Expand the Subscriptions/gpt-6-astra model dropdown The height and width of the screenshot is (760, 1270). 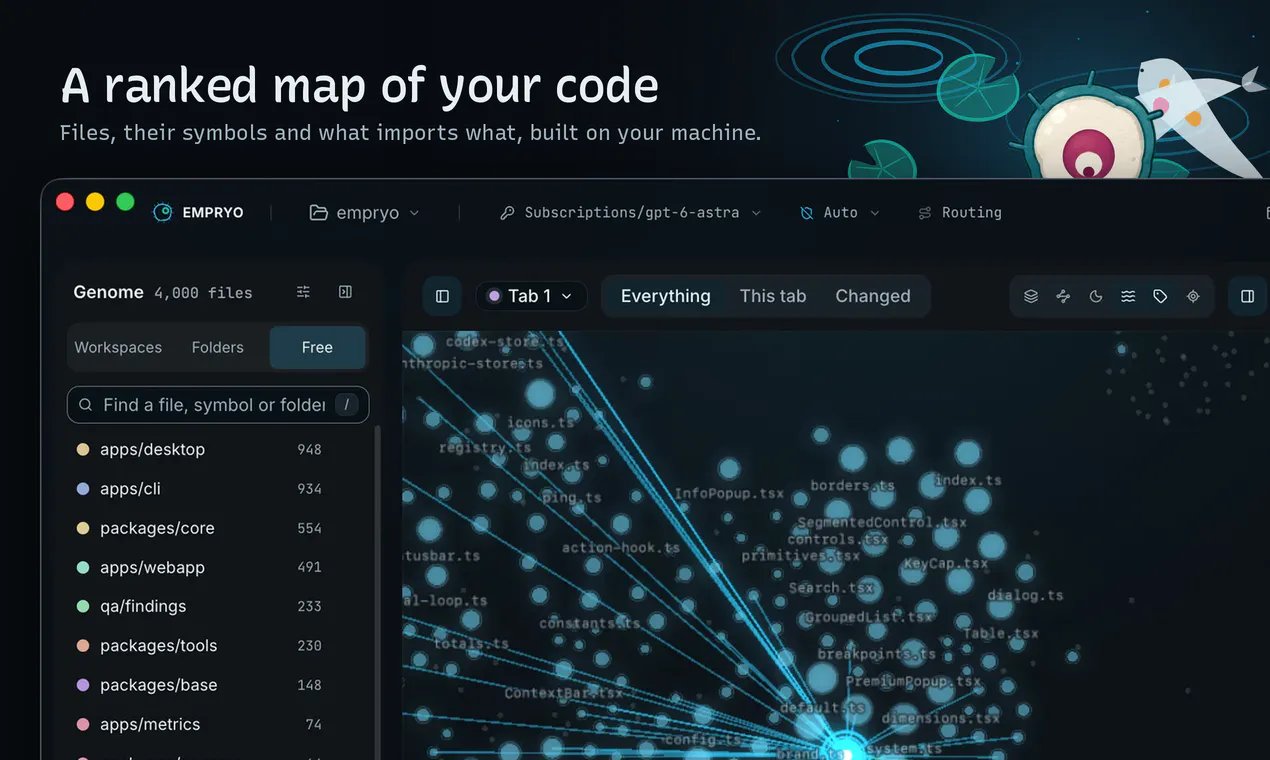tap(756, 213)
